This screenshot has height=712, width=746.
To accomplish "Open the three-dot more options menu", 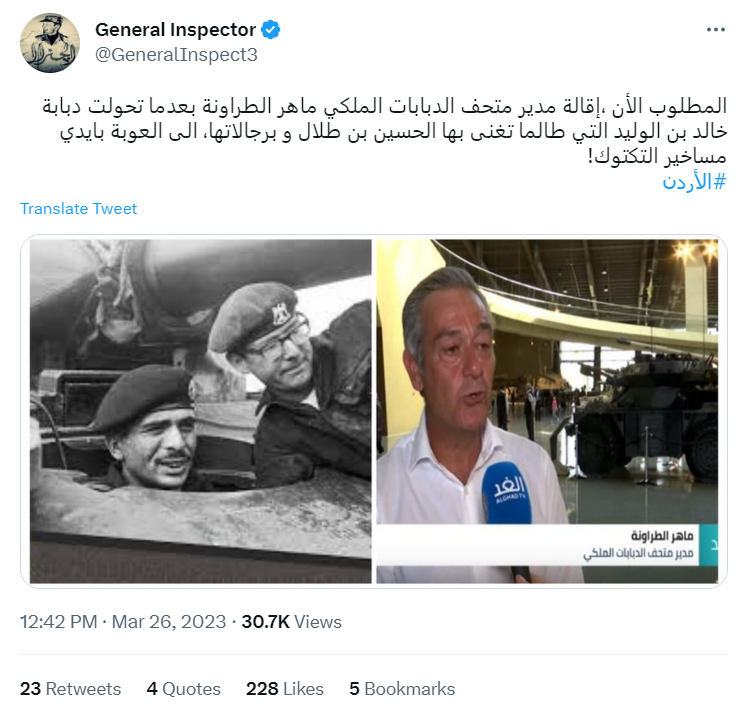I will (x=715, y=30).
